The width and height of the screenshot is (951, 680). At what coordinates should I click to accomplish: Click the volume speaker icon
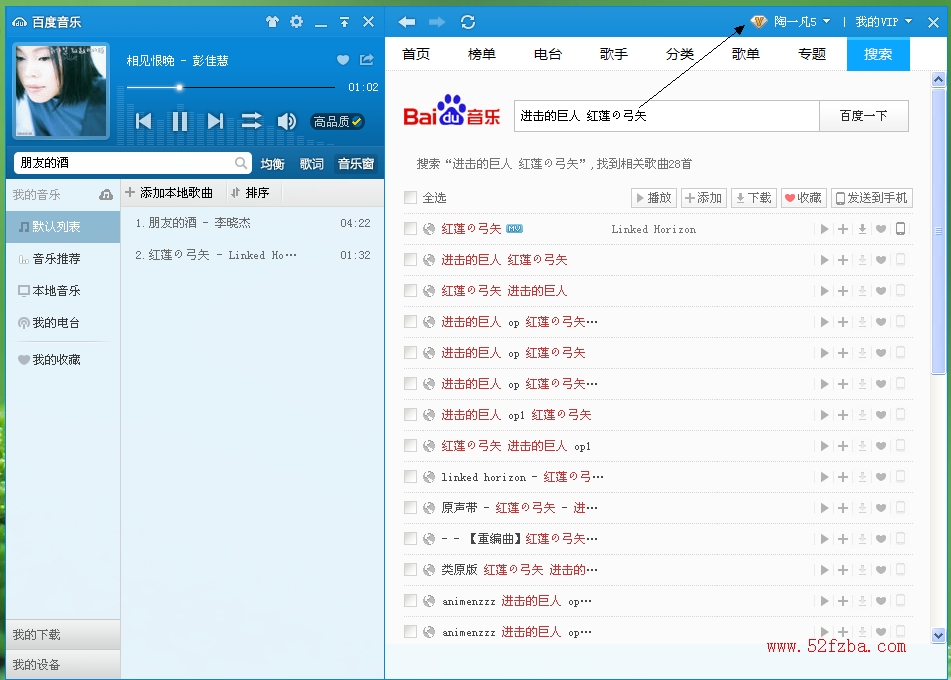[x=287, y=121]
